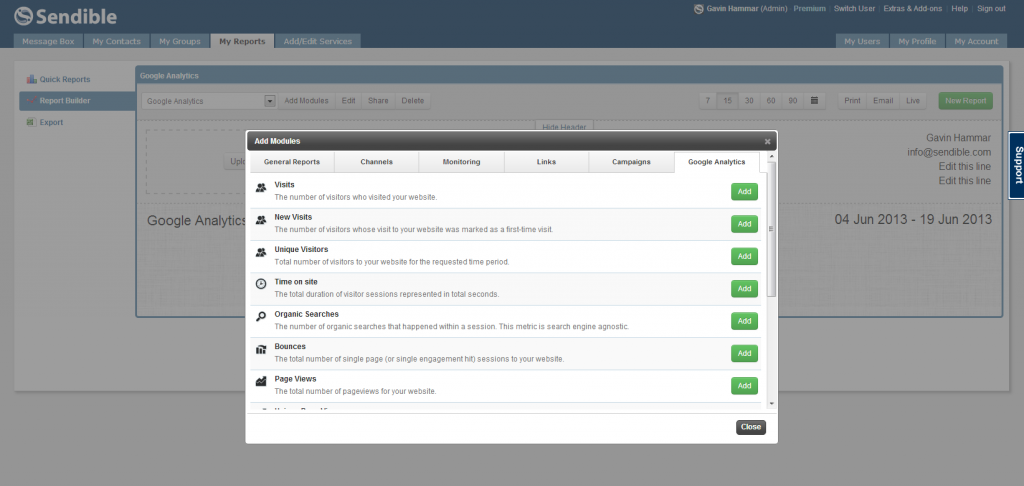Select the 90 day range

tap(793, 101)
